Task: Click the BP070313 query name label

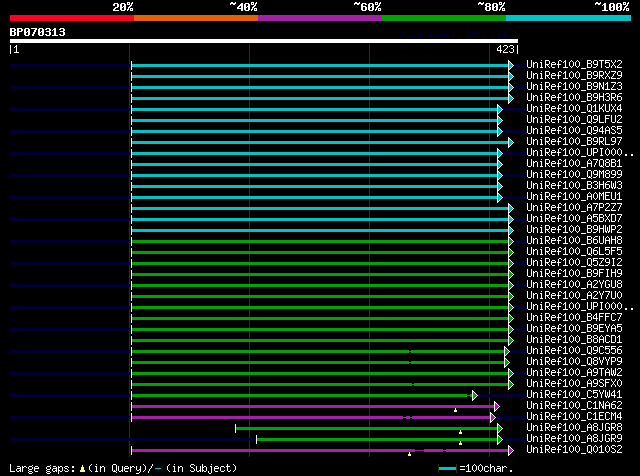Action: tap(38, 32)
